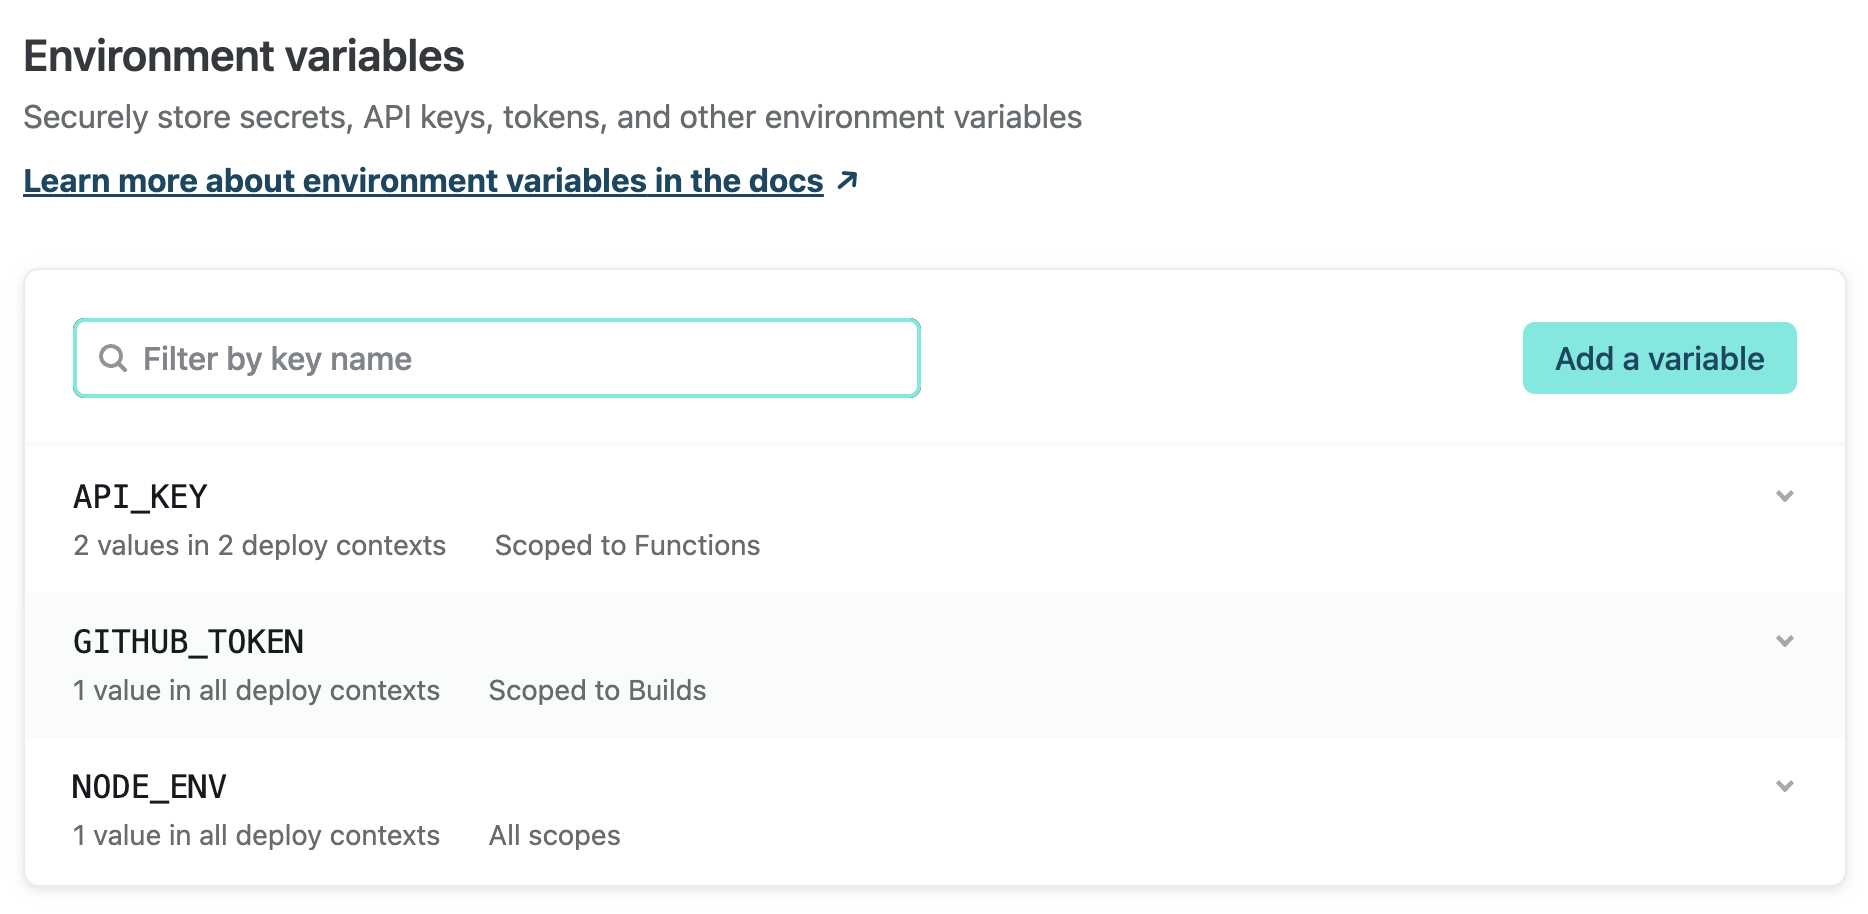Click the magnifier icon in the filter box
1868x914 pixels.
pos(113,359)
